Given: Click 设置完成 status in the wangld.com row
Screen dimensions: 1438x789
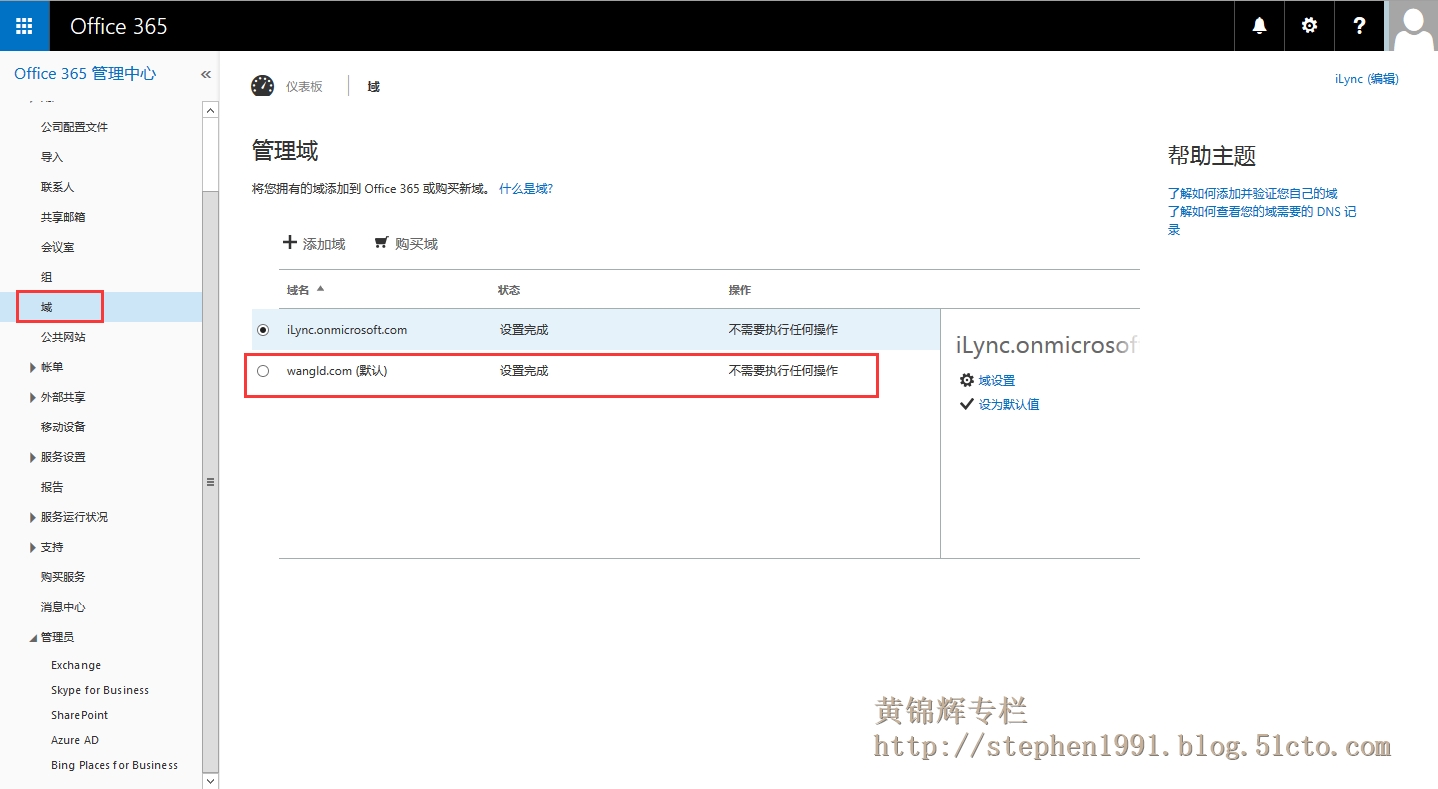Looking at the screenshot, I should point(524,371).
